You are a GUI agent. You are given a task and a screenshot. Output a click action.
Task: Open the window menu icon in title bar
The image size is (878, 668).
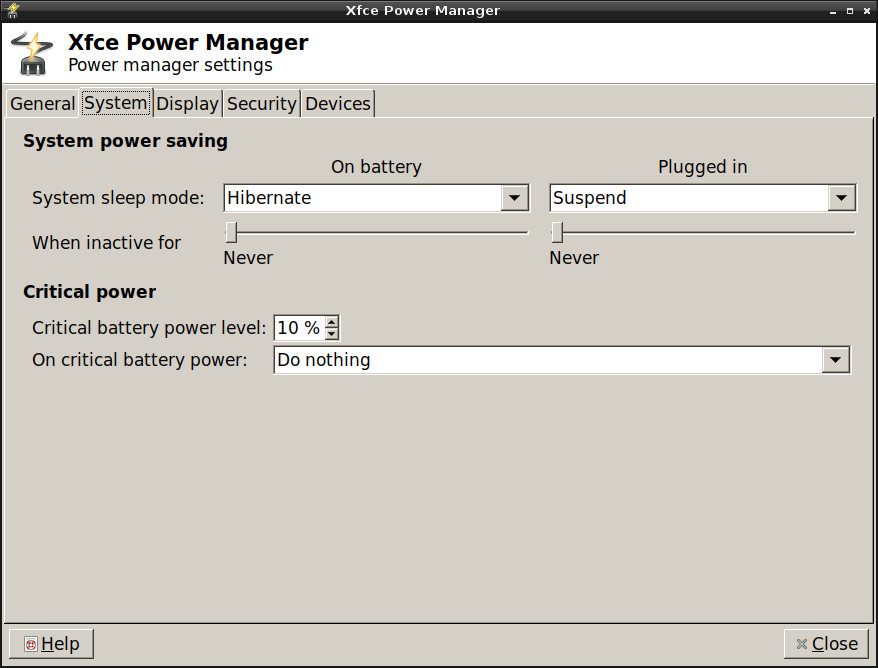click(12, 10)
